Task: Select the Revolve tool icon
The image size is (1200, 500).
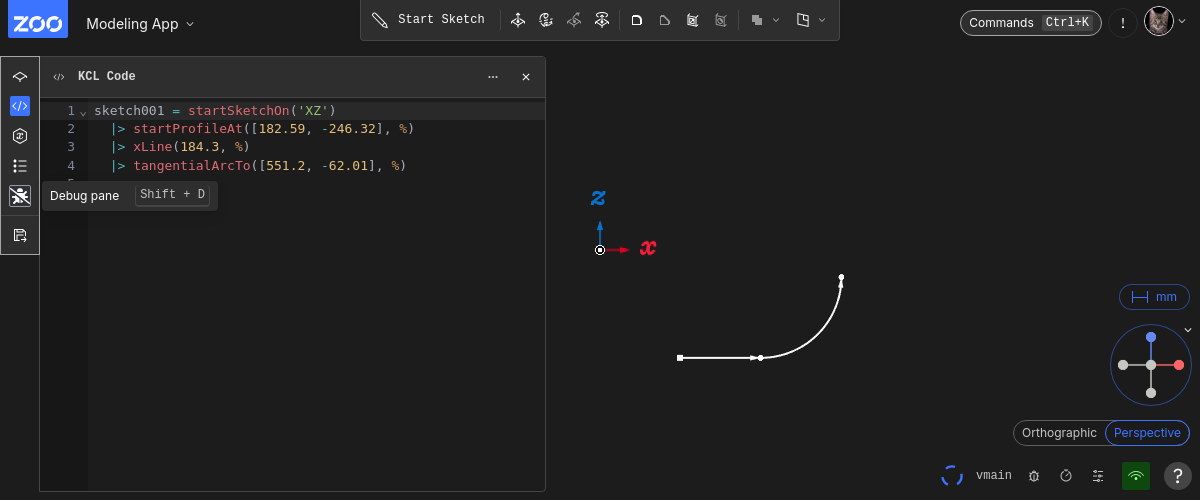Action: point(546,20)
